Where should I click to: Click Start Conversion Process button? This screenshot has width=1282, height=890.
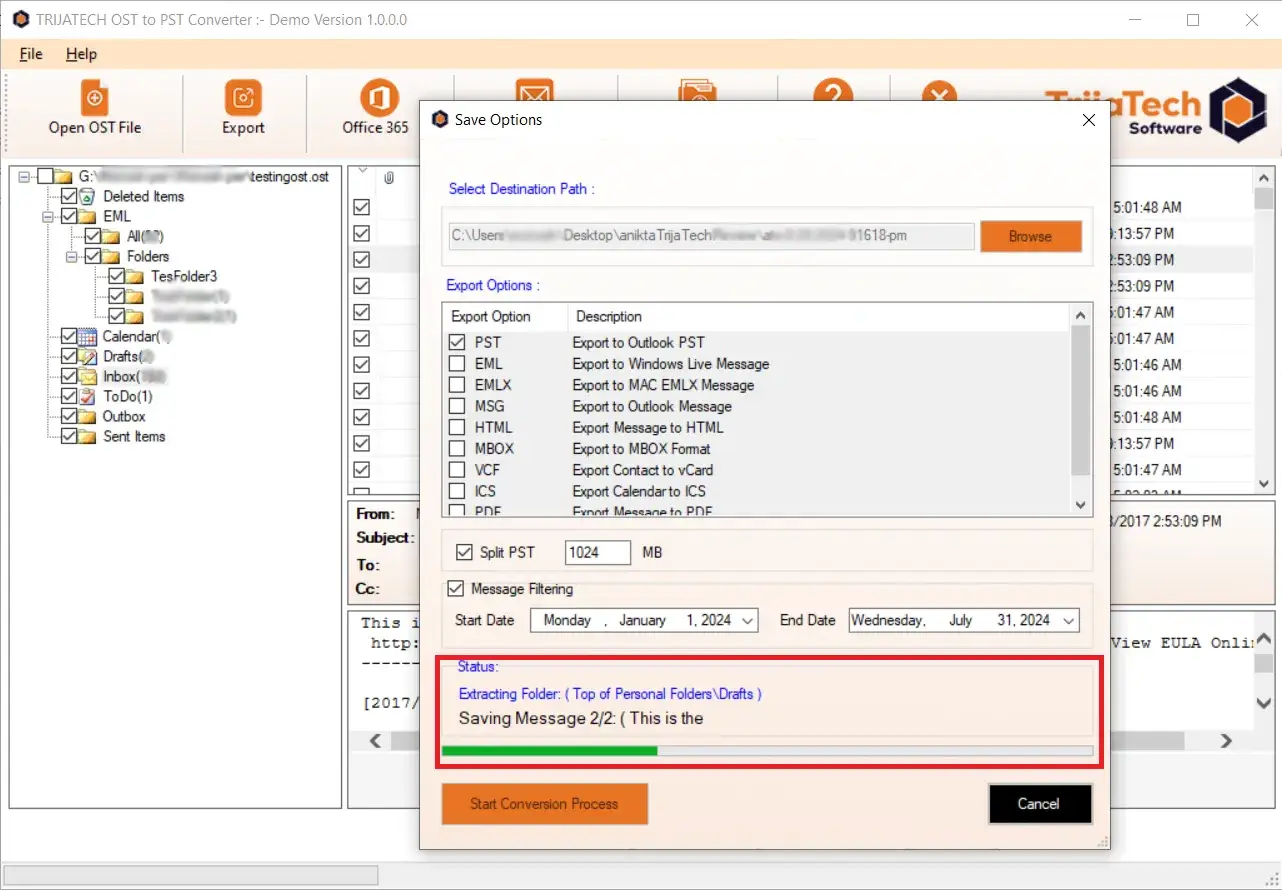[545, 804]
